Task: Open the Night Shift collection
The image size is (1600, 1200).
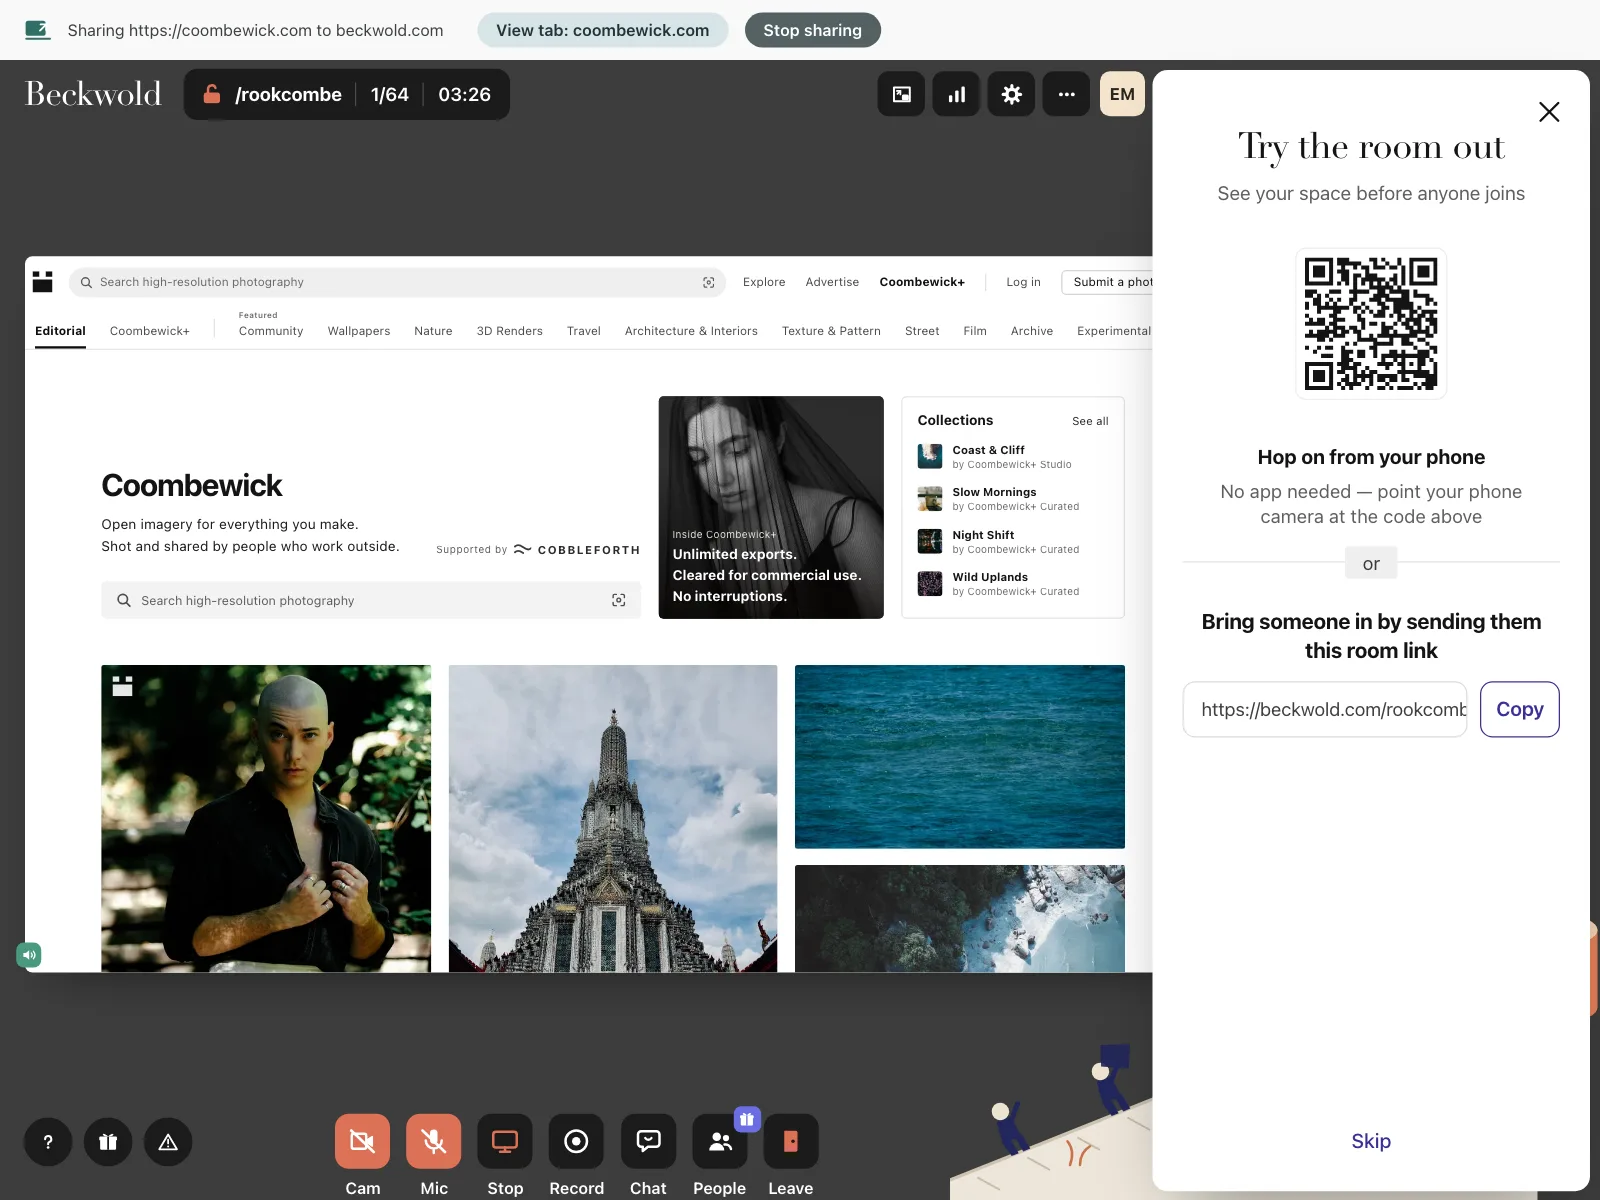Action: coord(1013,541)
